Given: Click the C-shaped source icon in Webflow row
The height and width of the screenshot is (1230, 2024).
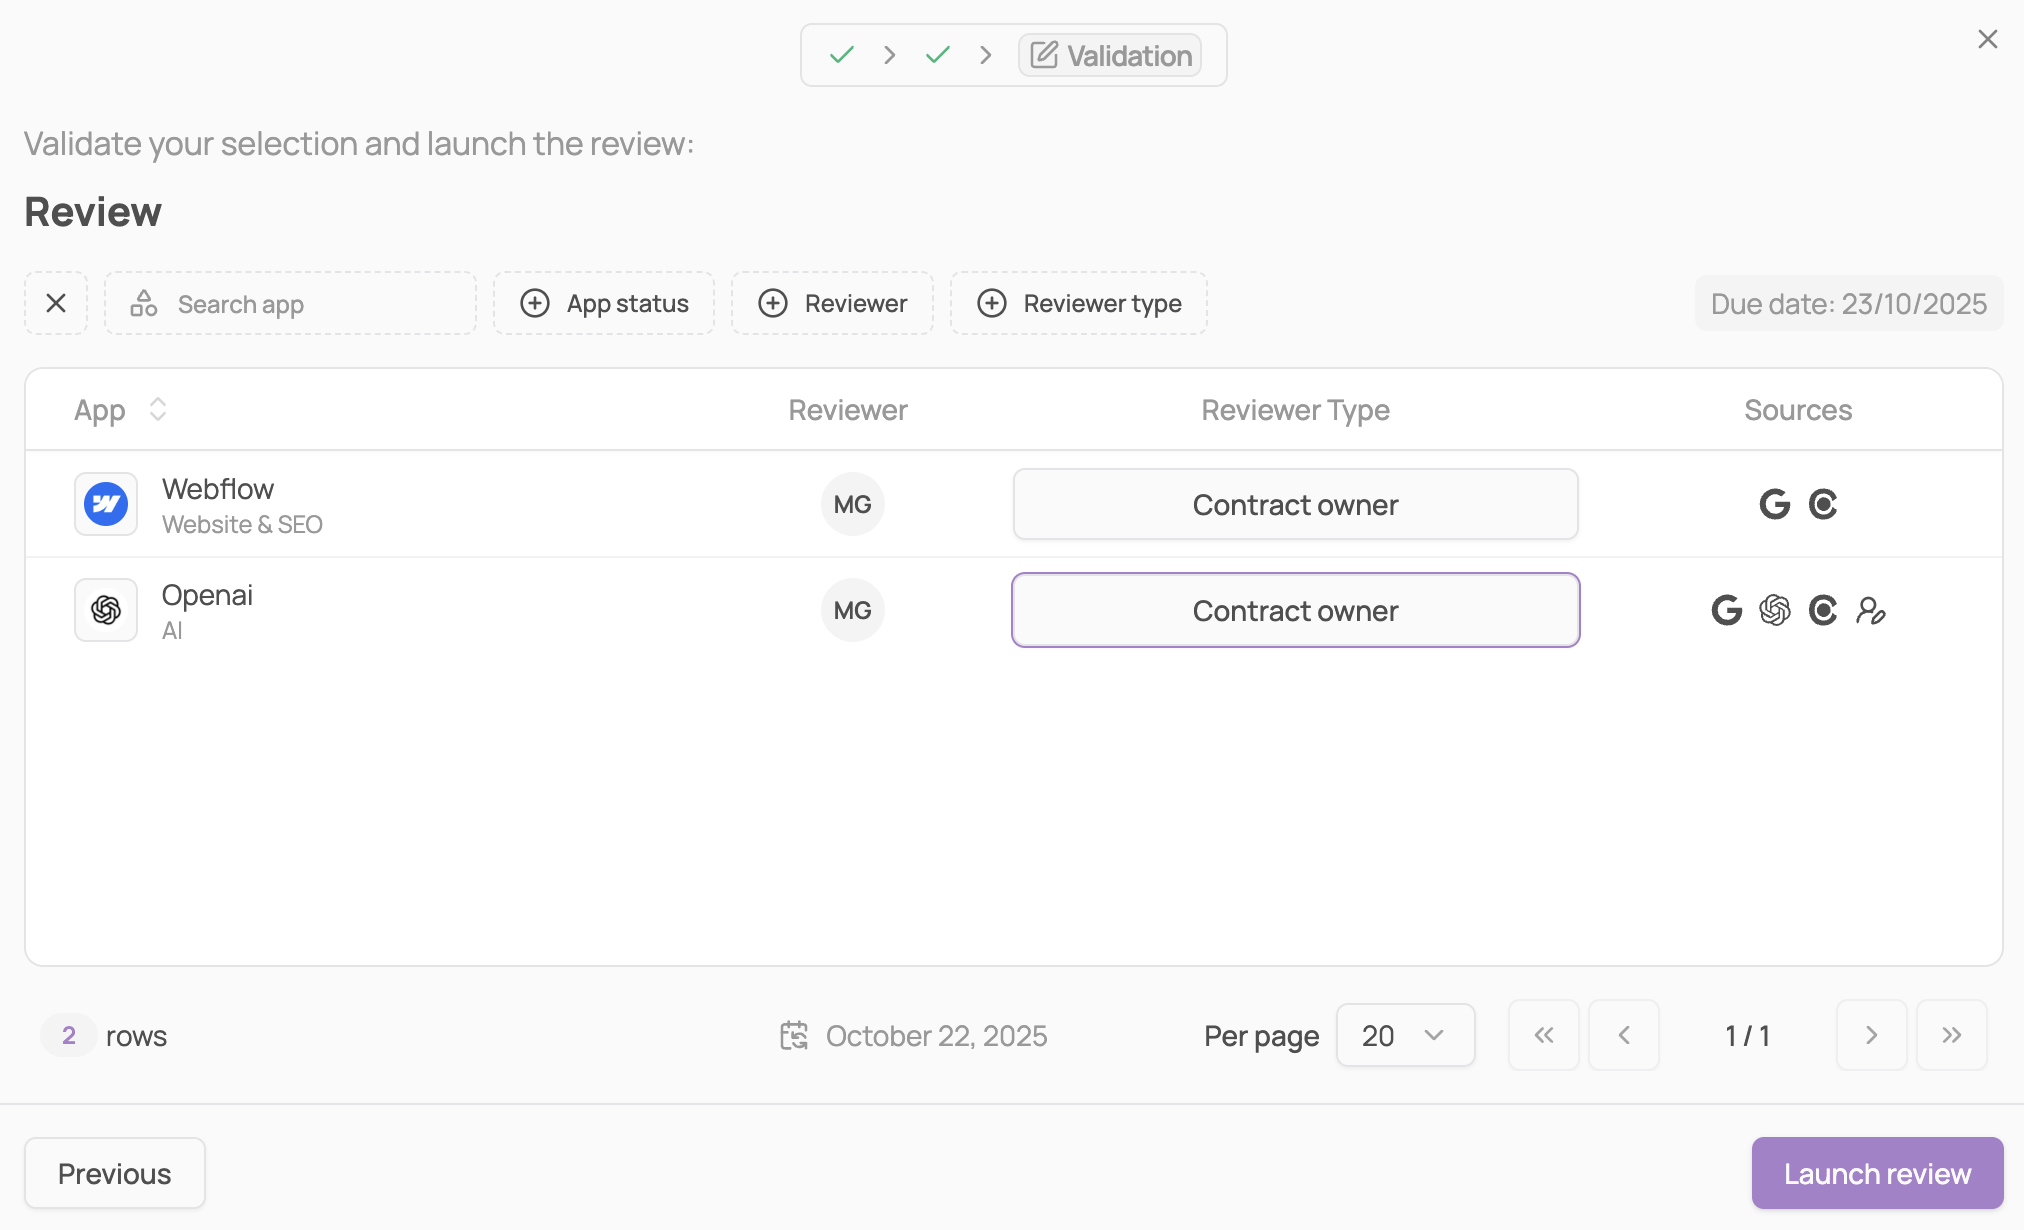Looking at the screenshot, I should (1823, 504).
